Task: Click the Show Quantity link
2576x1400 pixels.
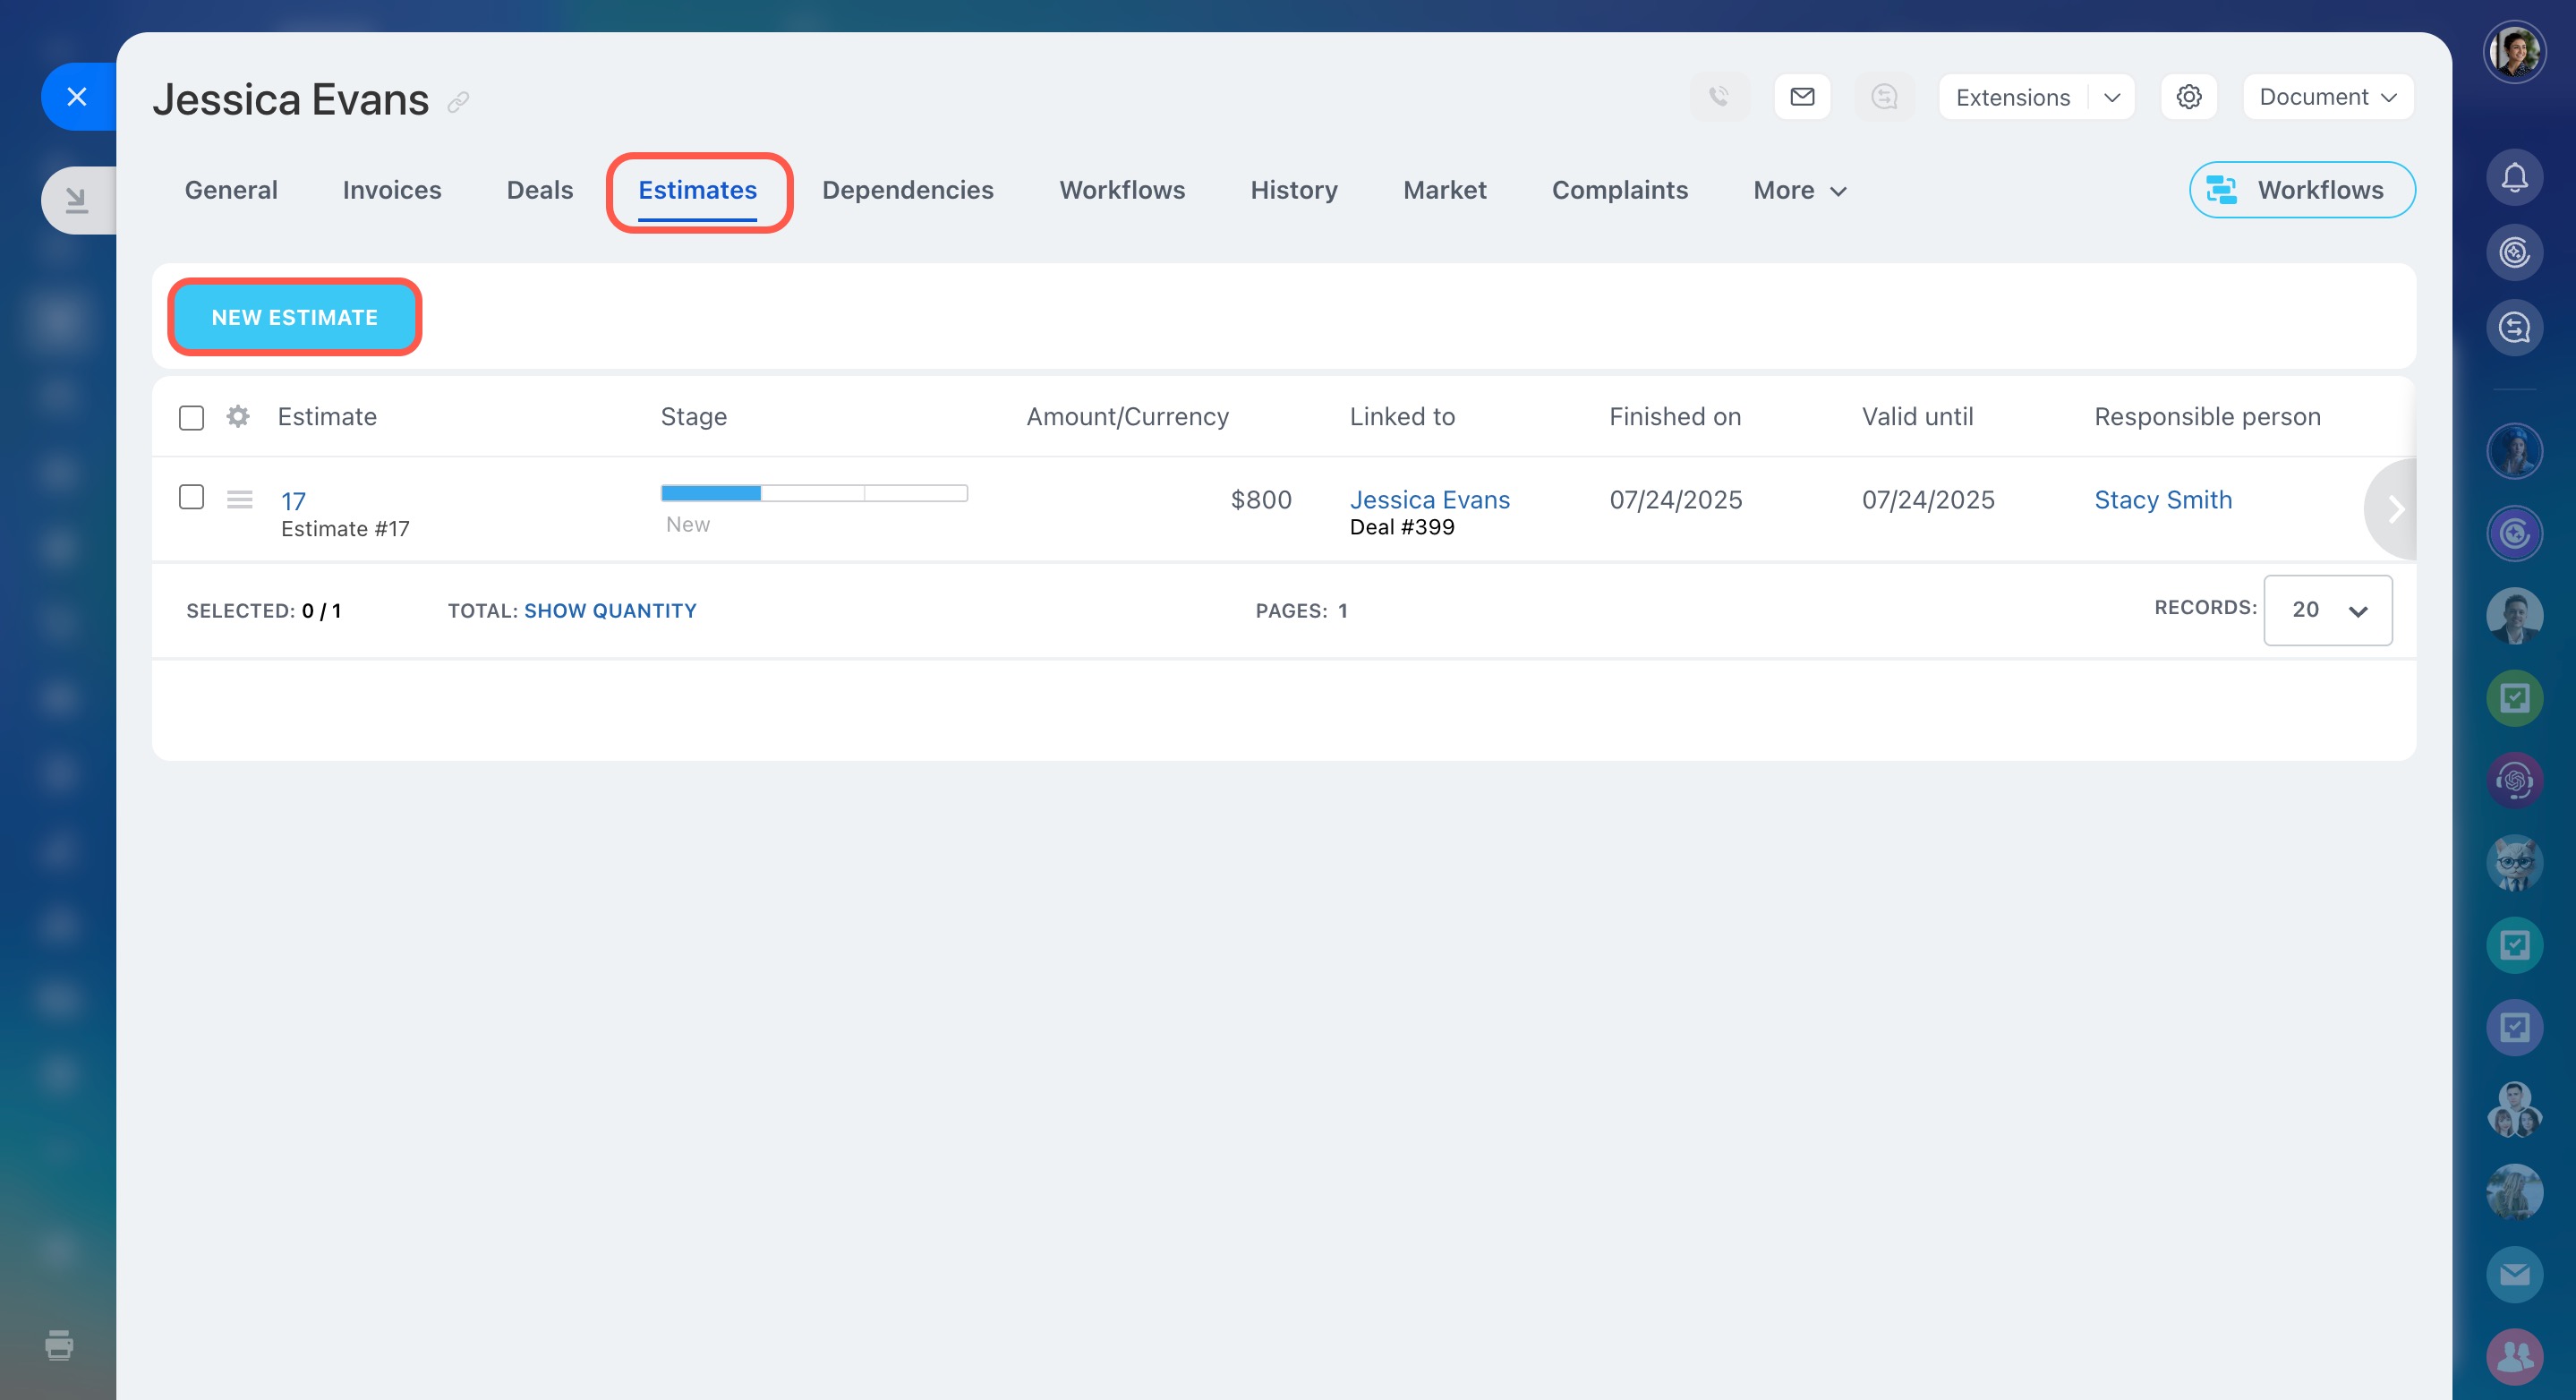Action: point(610,610)
